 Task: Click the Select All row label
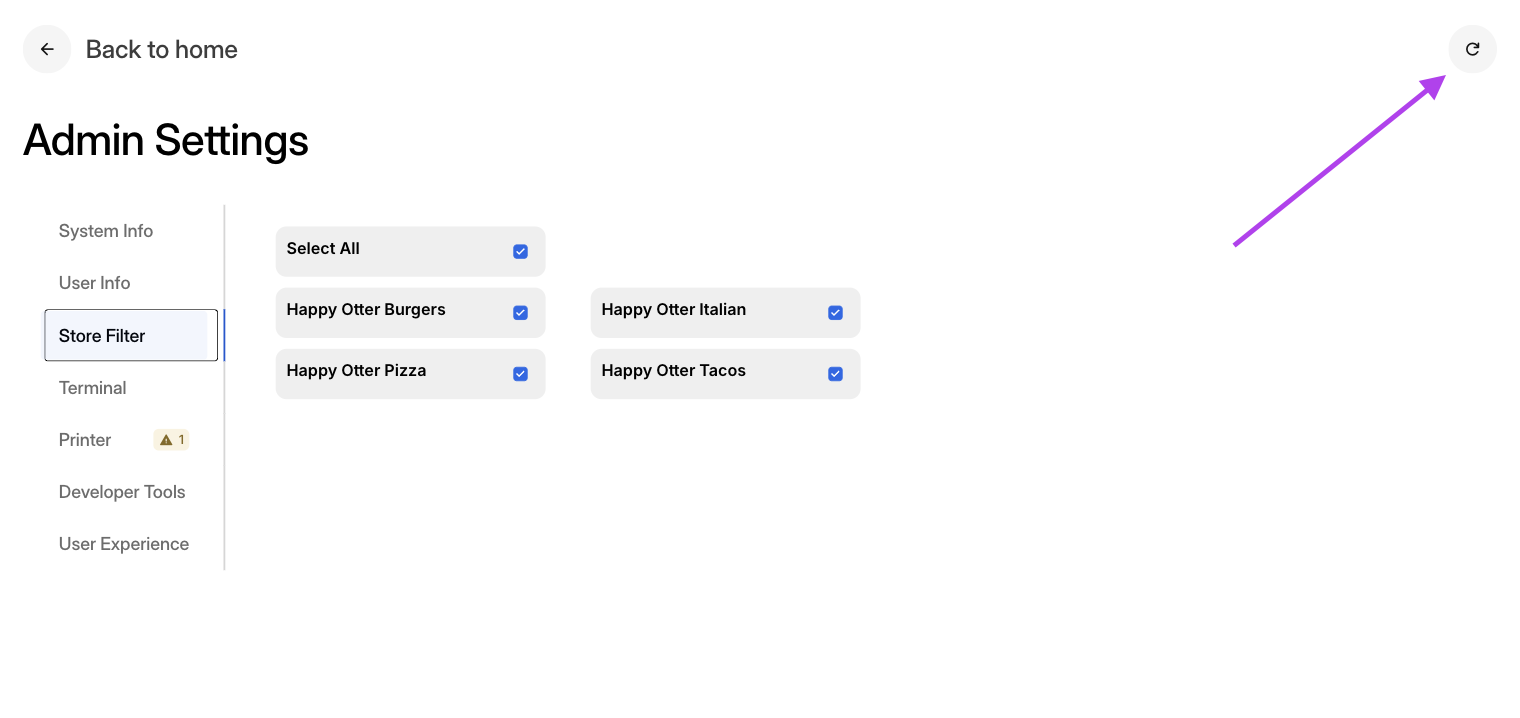[x=323, y=249]
